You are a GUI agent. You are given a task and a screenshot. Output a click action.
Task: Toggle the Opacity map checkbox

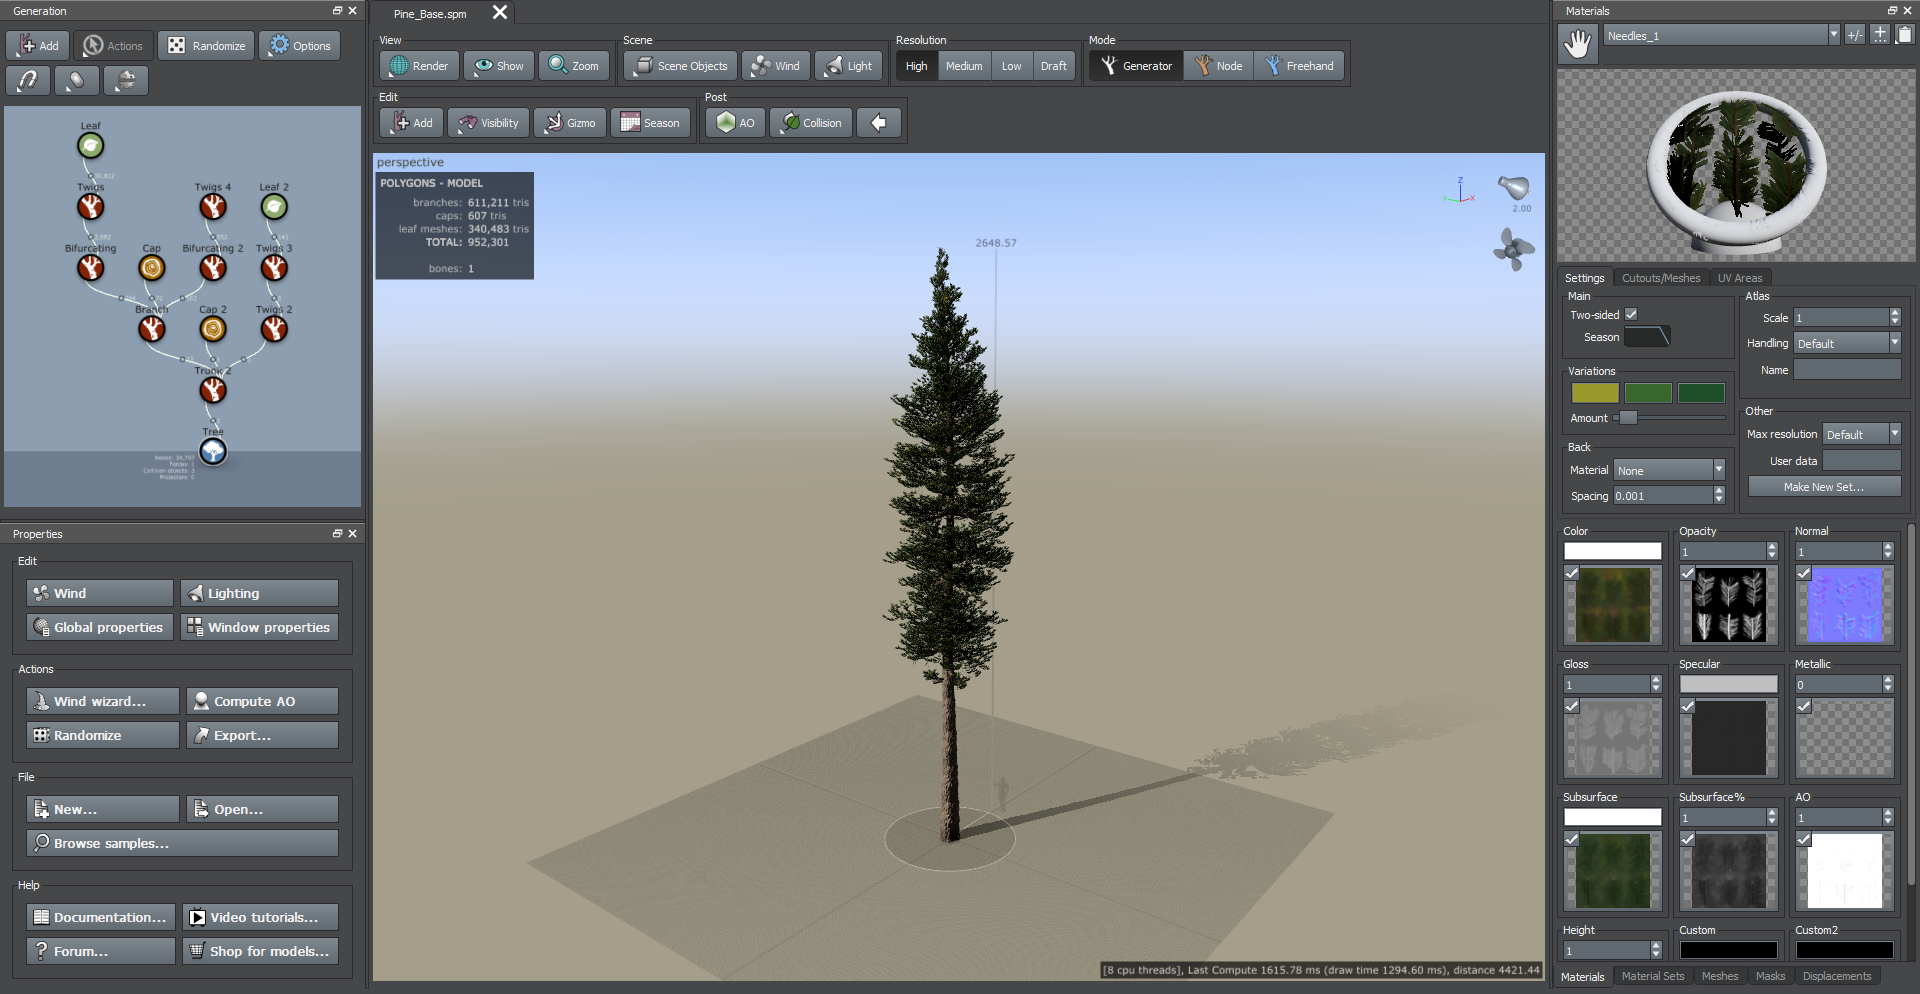(x=1688, y=573)
